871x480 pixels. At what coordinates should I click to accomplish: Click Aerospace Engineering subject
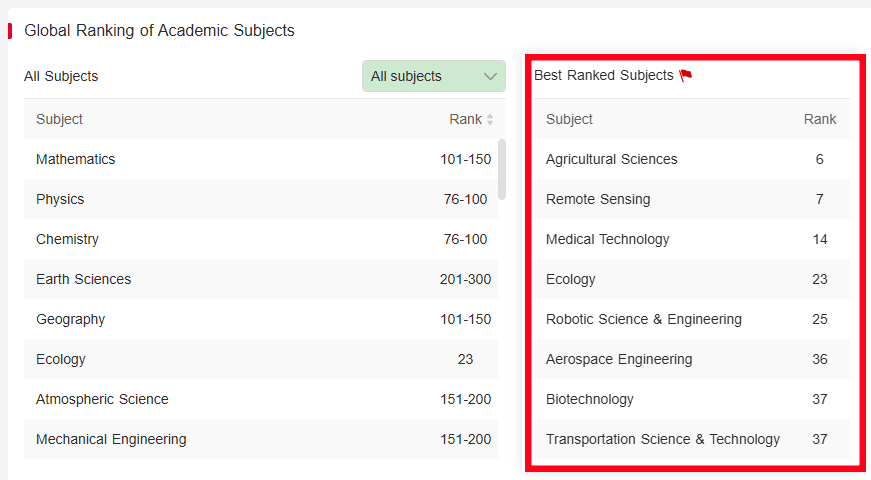coord(619,359)
